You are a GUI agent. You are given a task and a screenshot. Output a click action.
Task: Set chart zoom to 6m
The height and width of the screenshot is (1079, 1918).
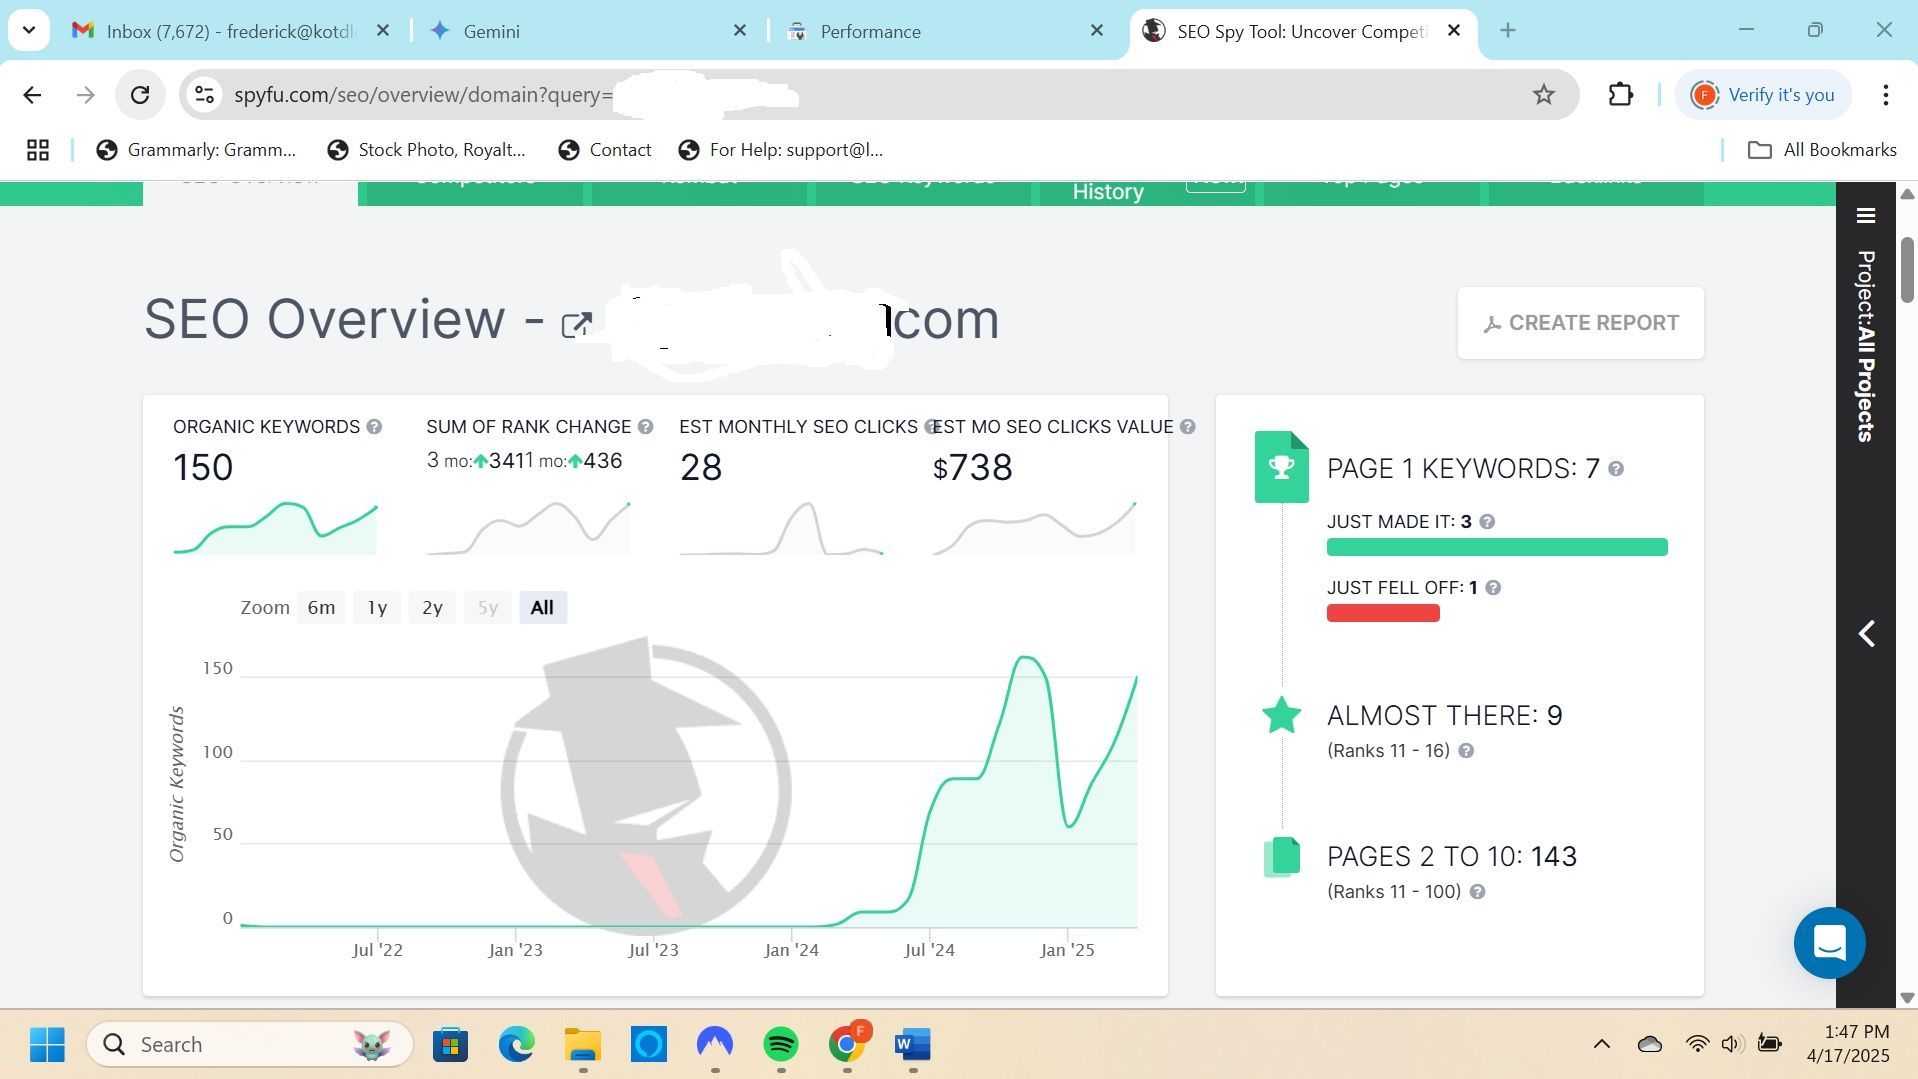(321, 608)
